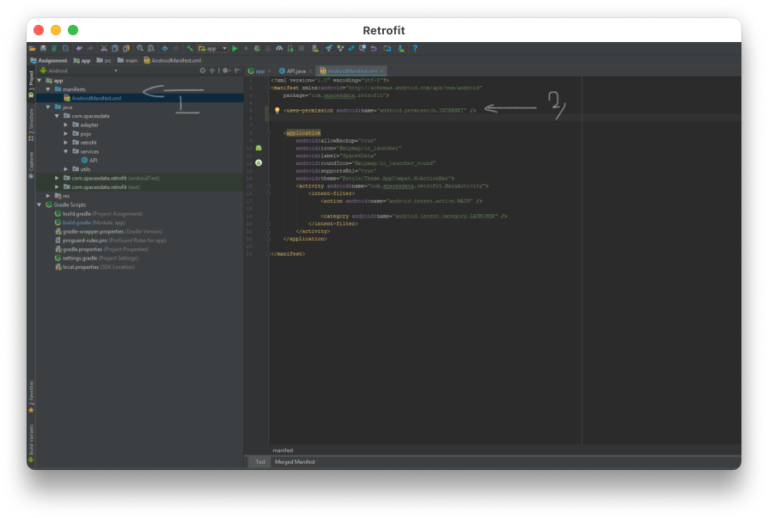Collapse the services package
Screen dimensions: 768x518
66,151
